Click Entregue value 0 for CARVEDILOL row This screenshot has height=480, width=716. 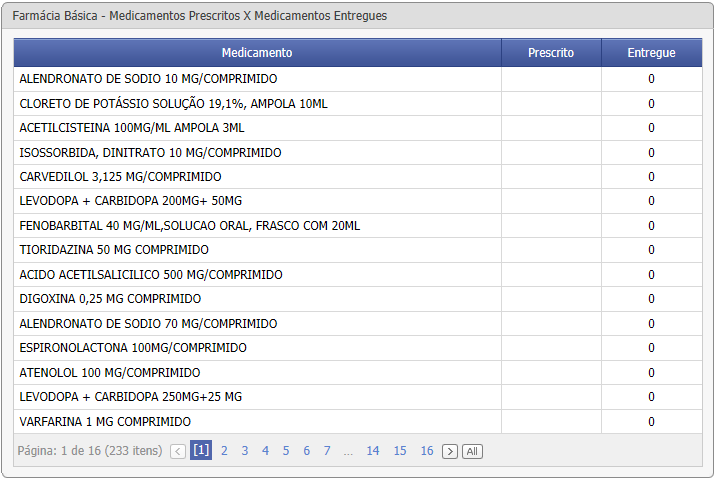pos(652,177)
